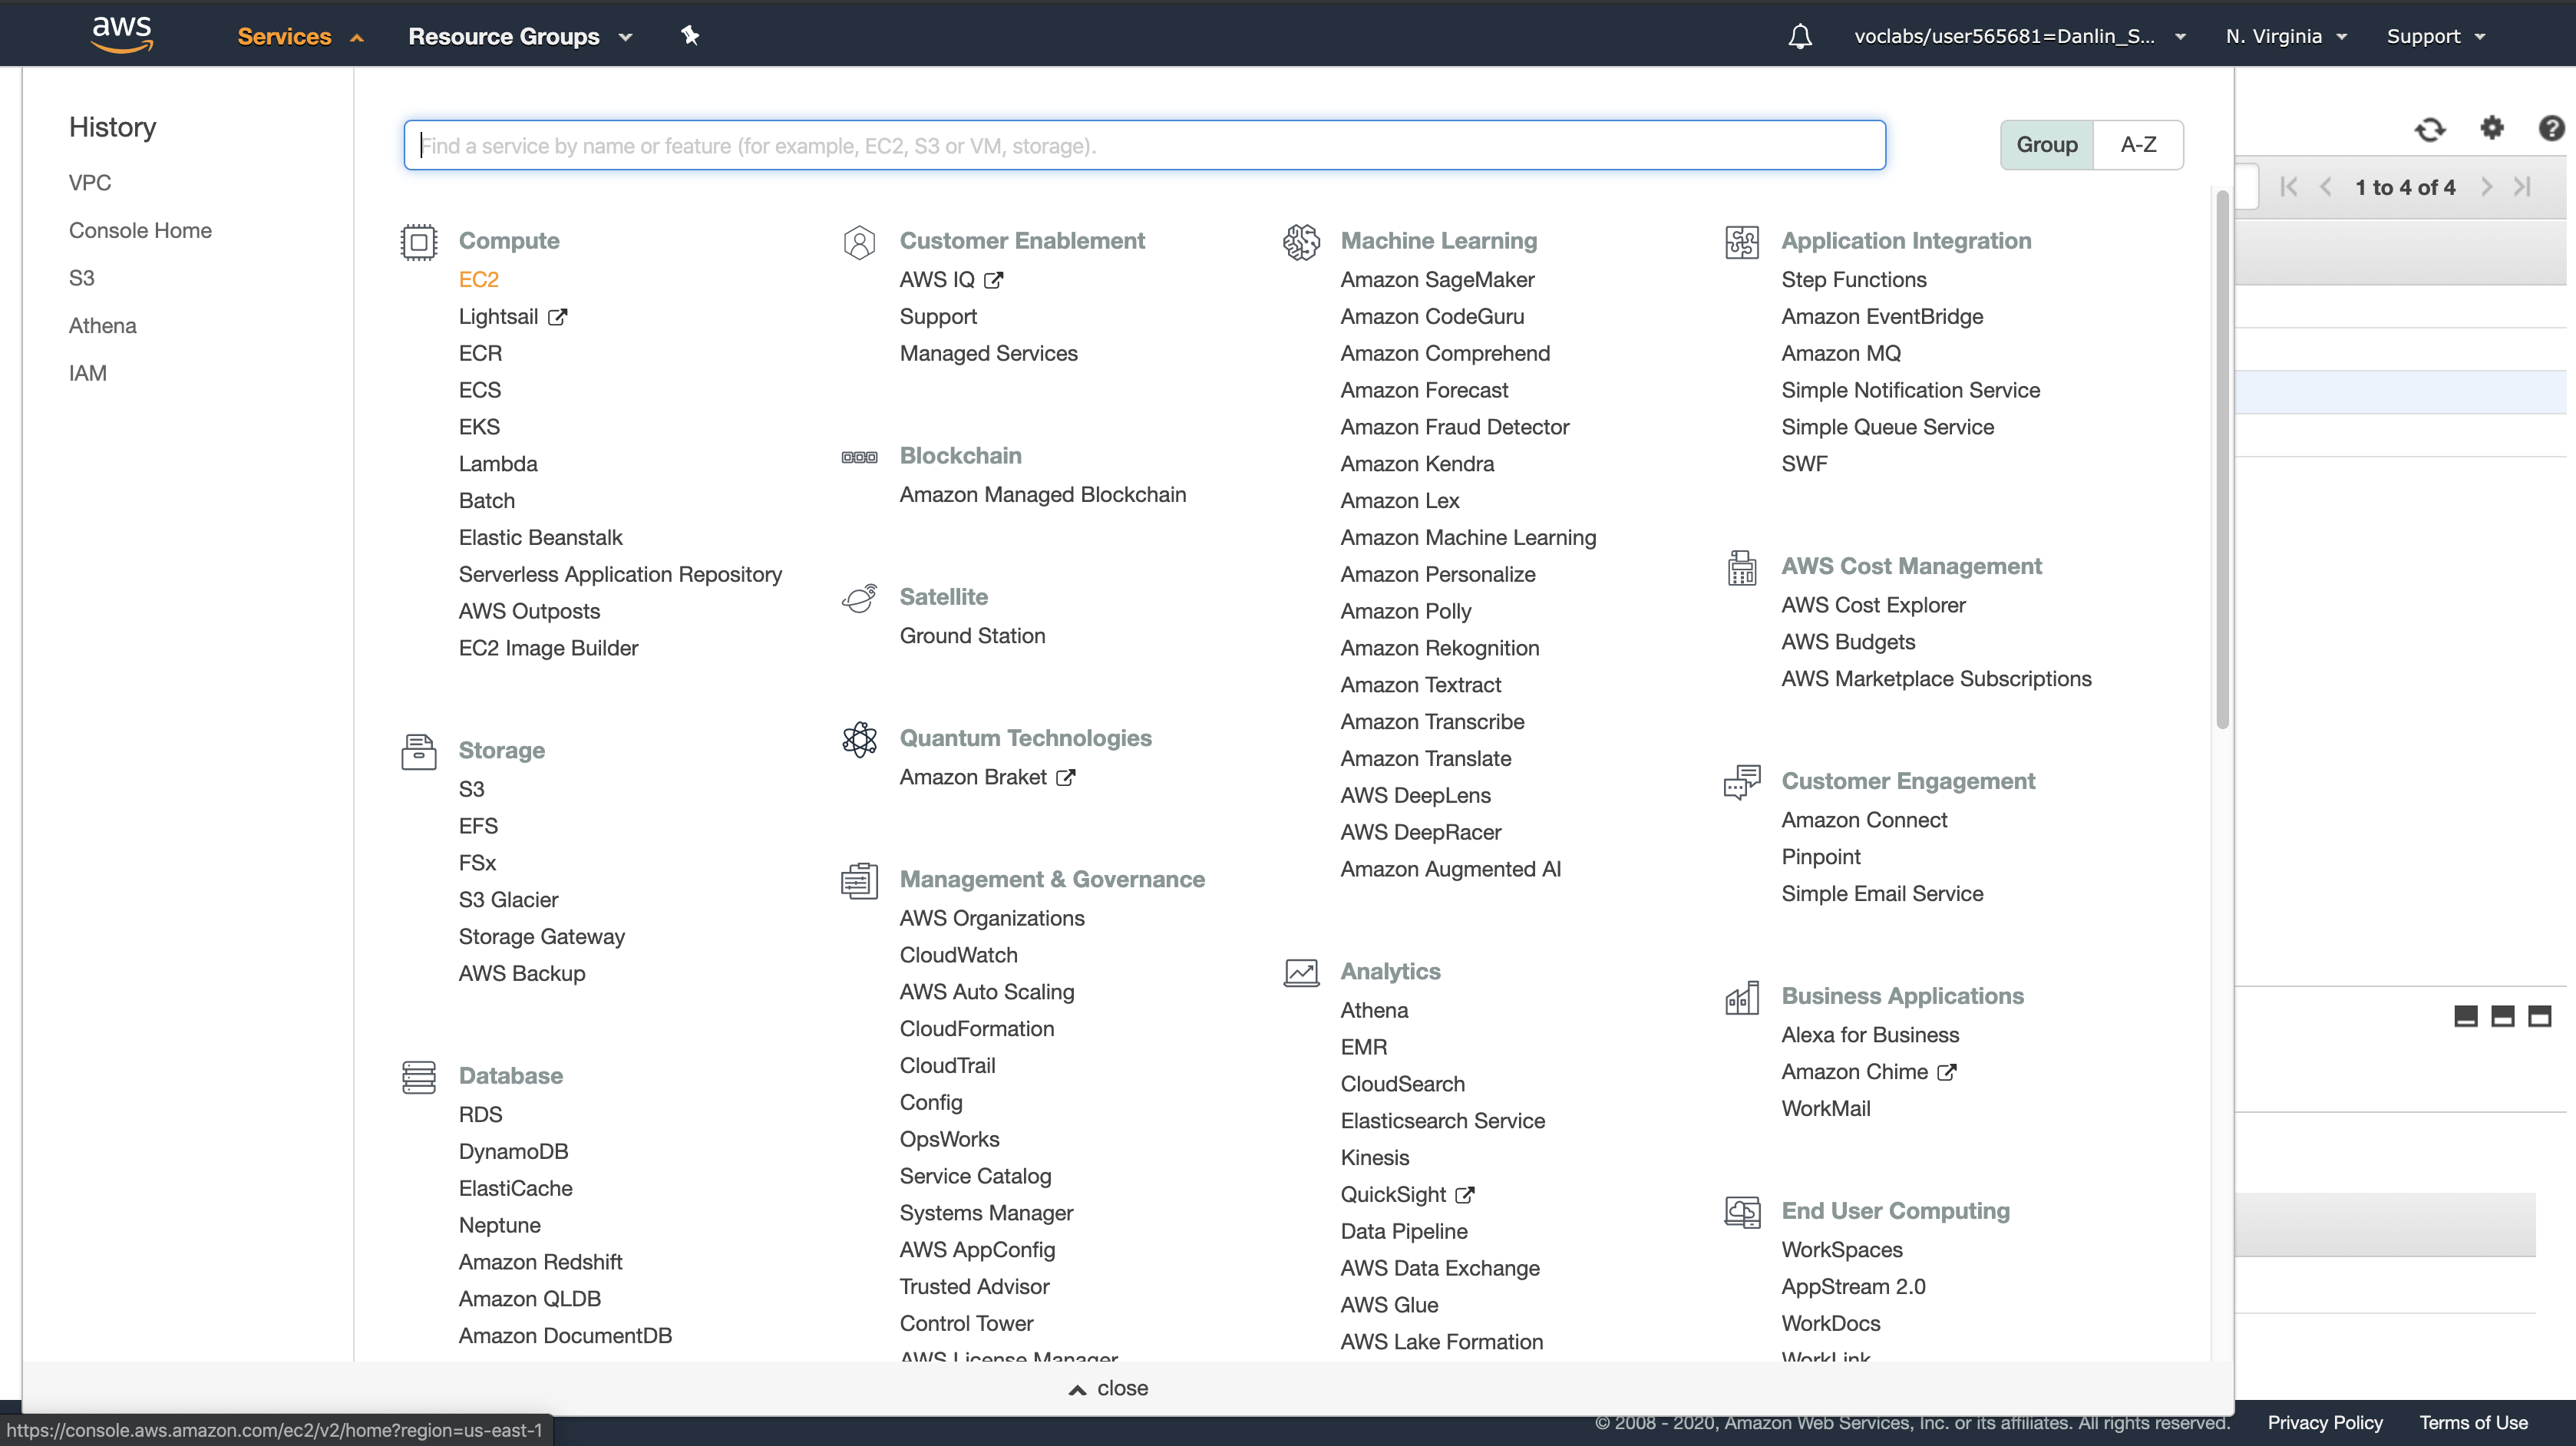Image resolution: width=2576 pixels, height=1446 pixels.
Task: Click the close button at panel bottom
Action: pos(1108,1388)
